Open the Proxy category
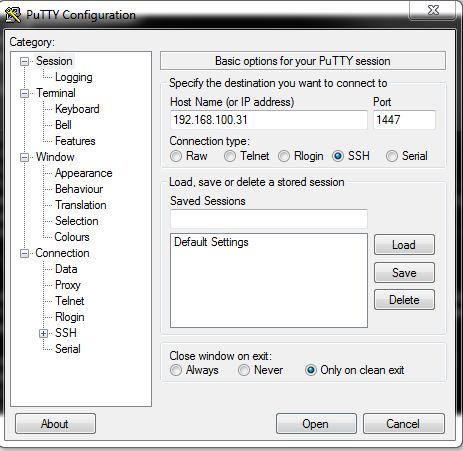Image resolution: width=463 pixels, height=451 pixels. 68,285
